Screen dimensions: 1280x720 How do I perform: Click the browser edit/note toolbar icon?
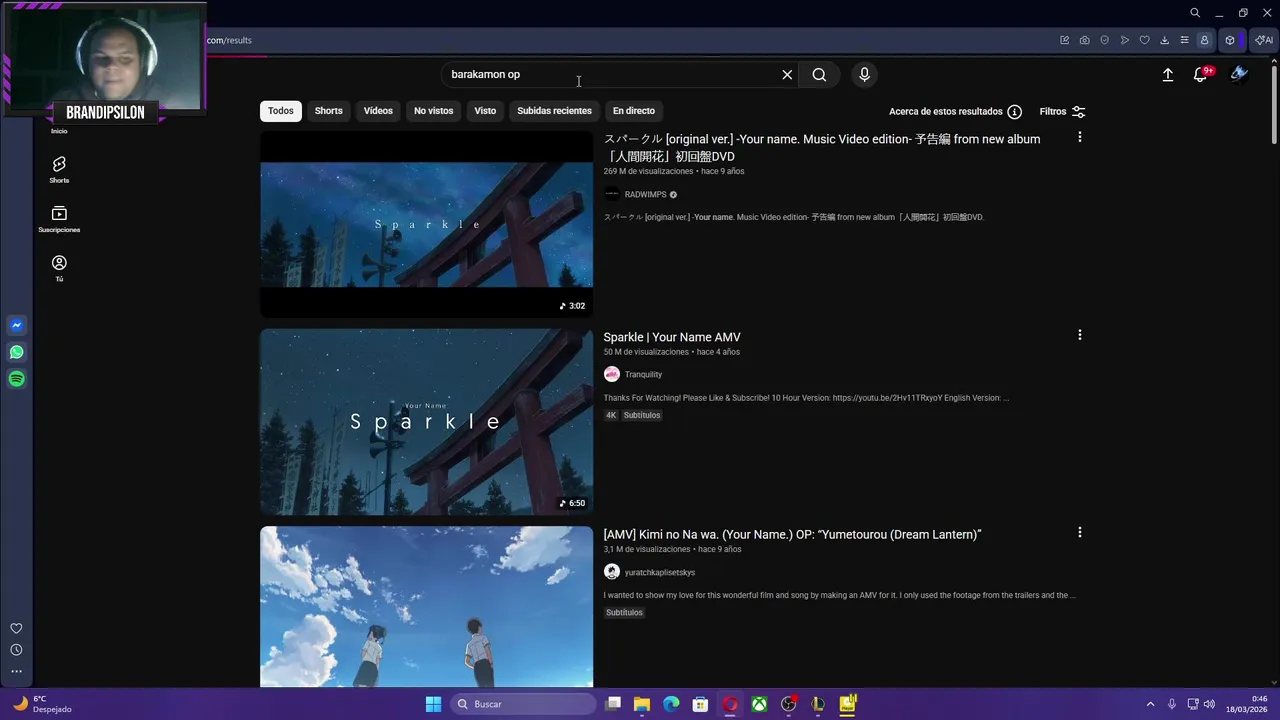[1065, 40]
